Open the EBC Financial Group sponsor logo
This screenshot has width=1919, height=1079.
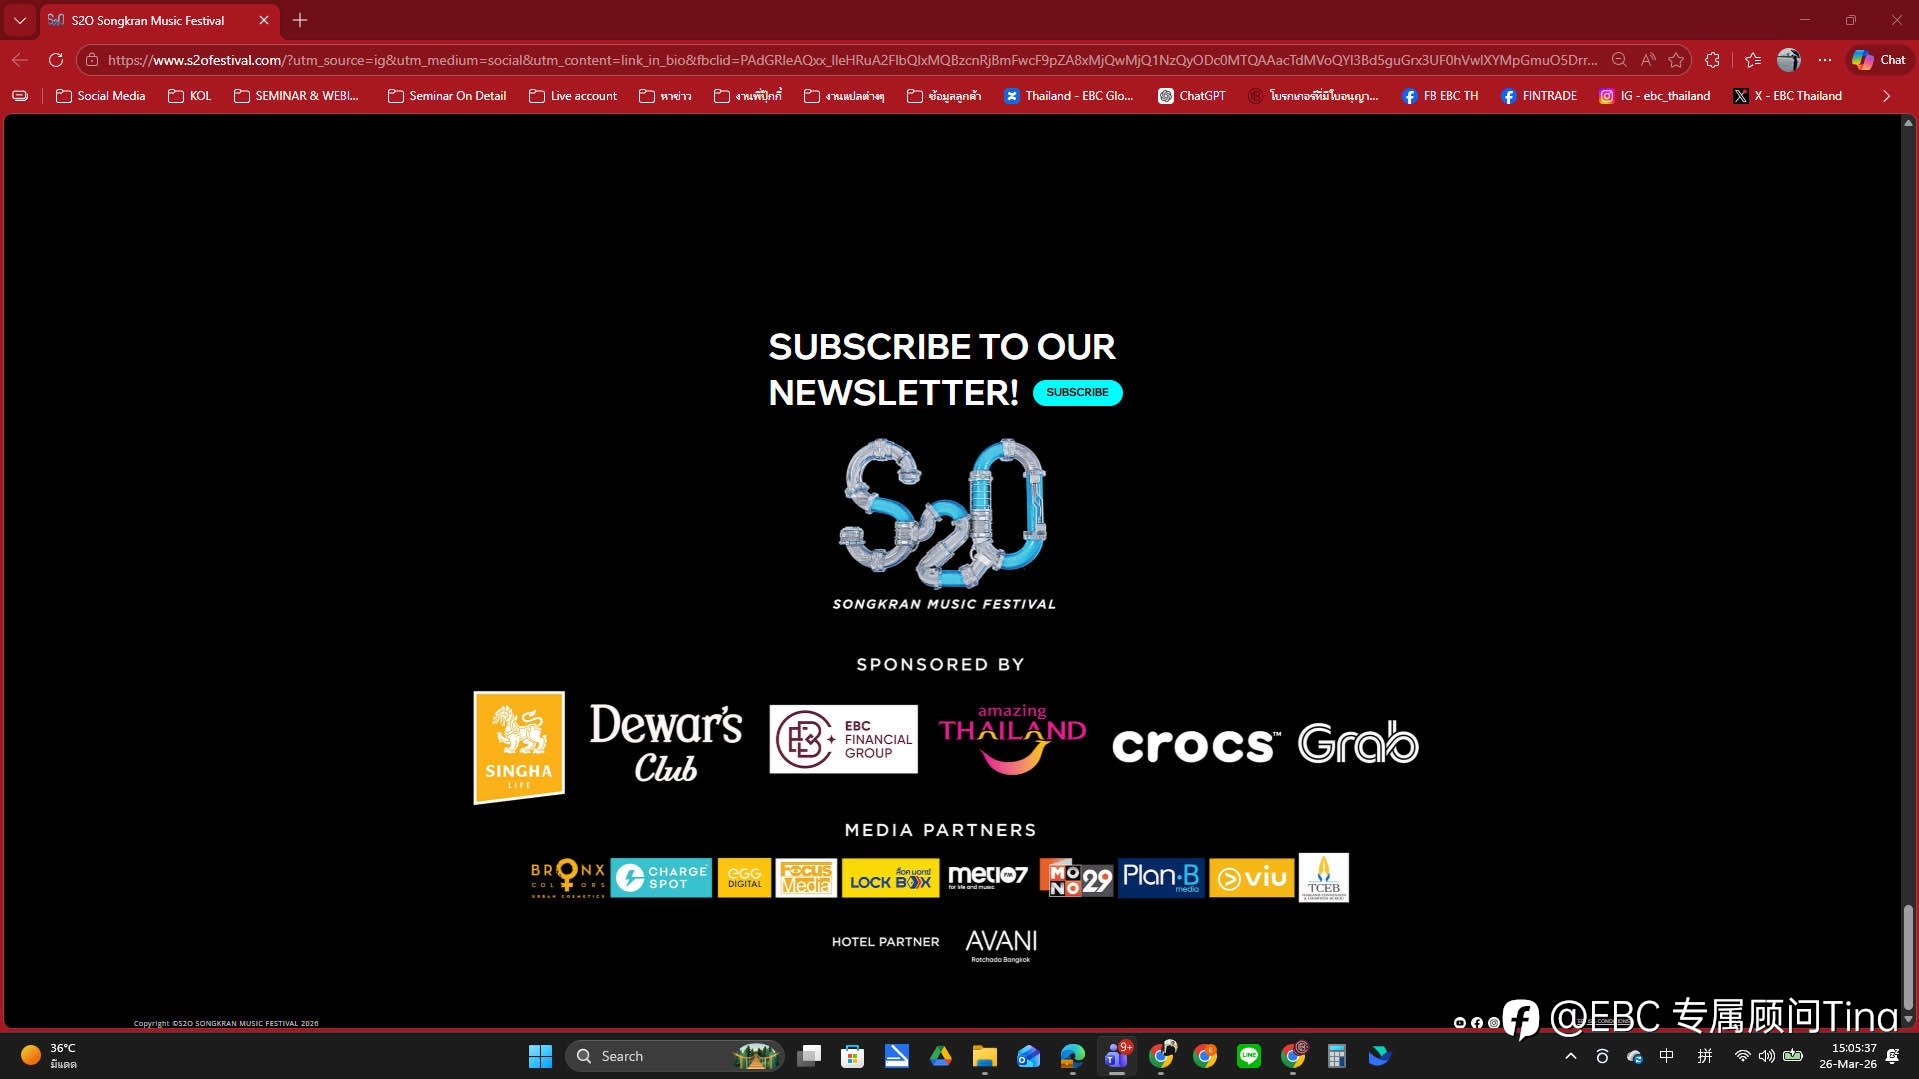point(843,739)
